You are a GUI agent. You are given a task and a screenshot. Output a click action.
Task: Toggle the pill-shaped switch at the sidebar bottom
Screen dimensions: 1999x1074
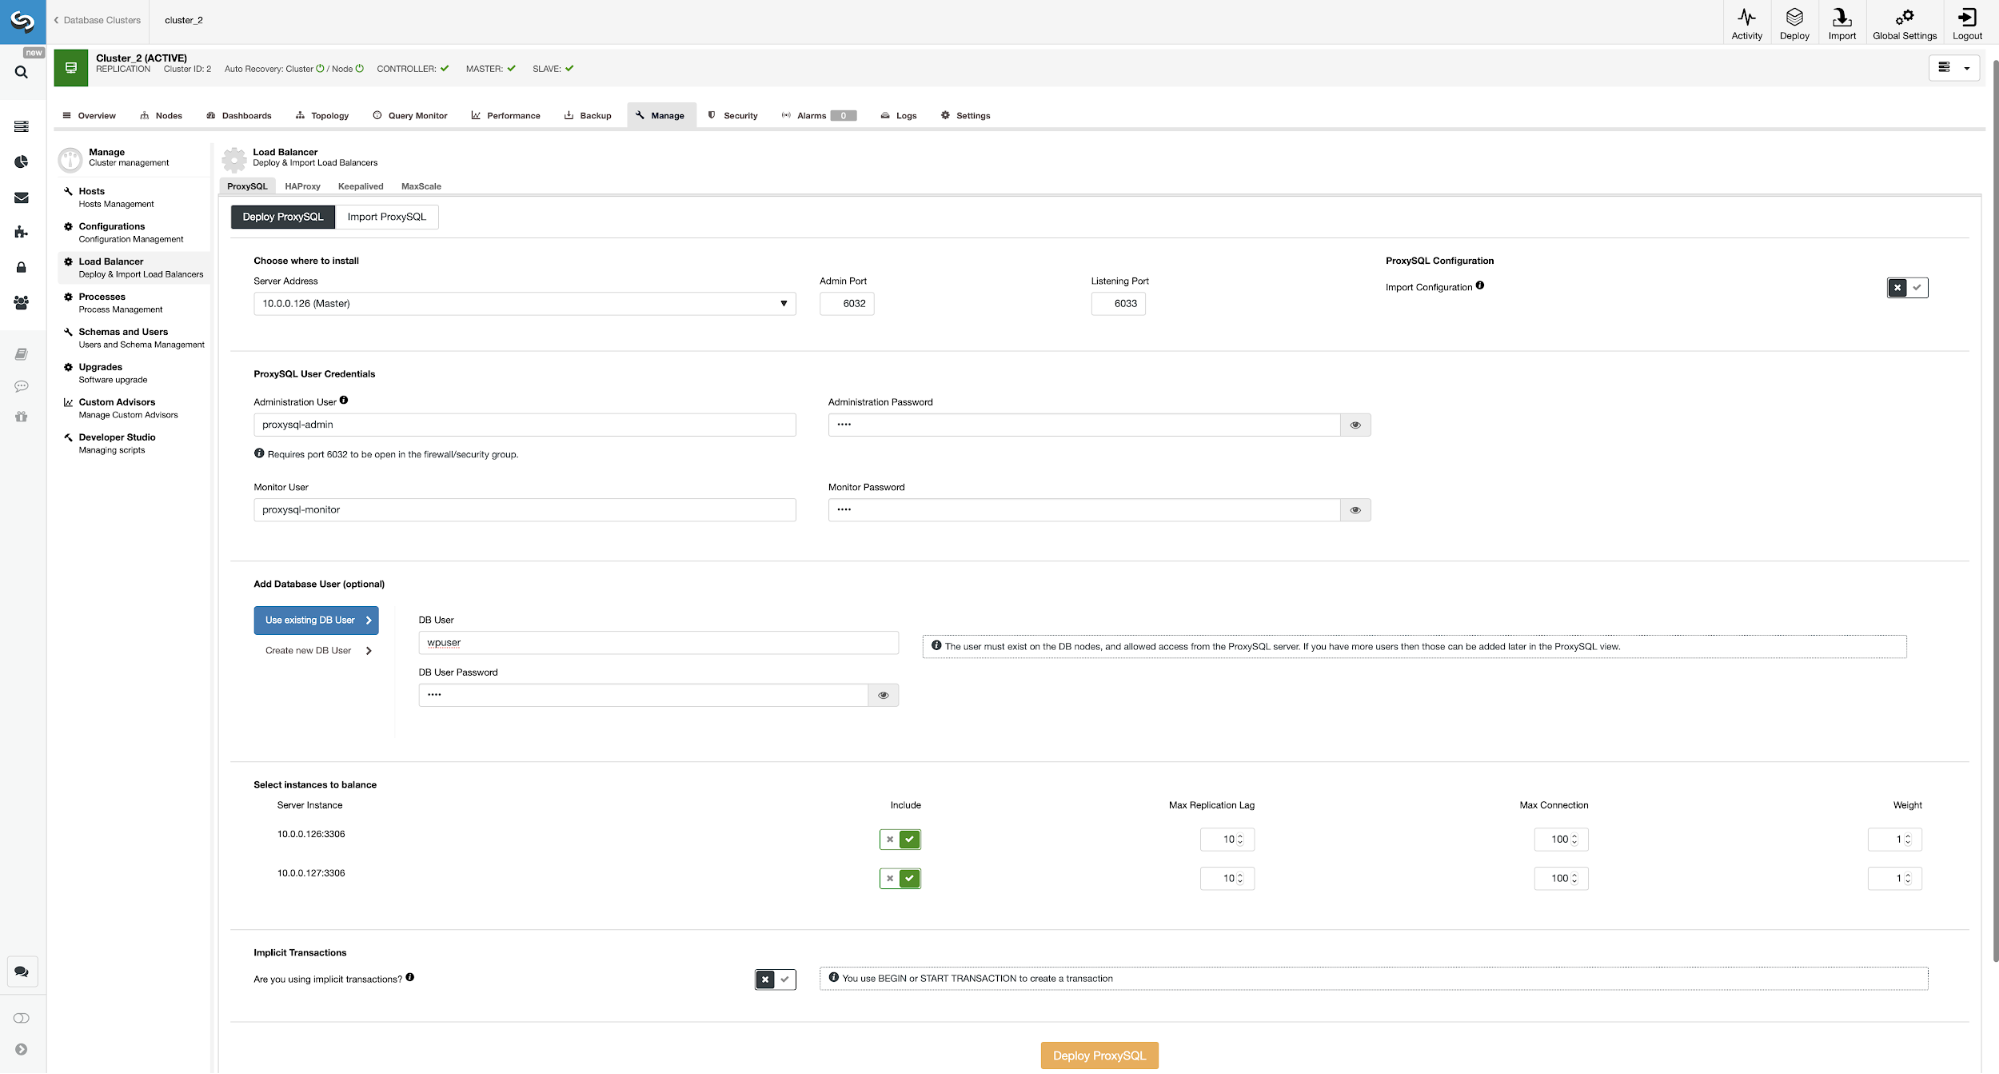click(x=21, y=1018)
